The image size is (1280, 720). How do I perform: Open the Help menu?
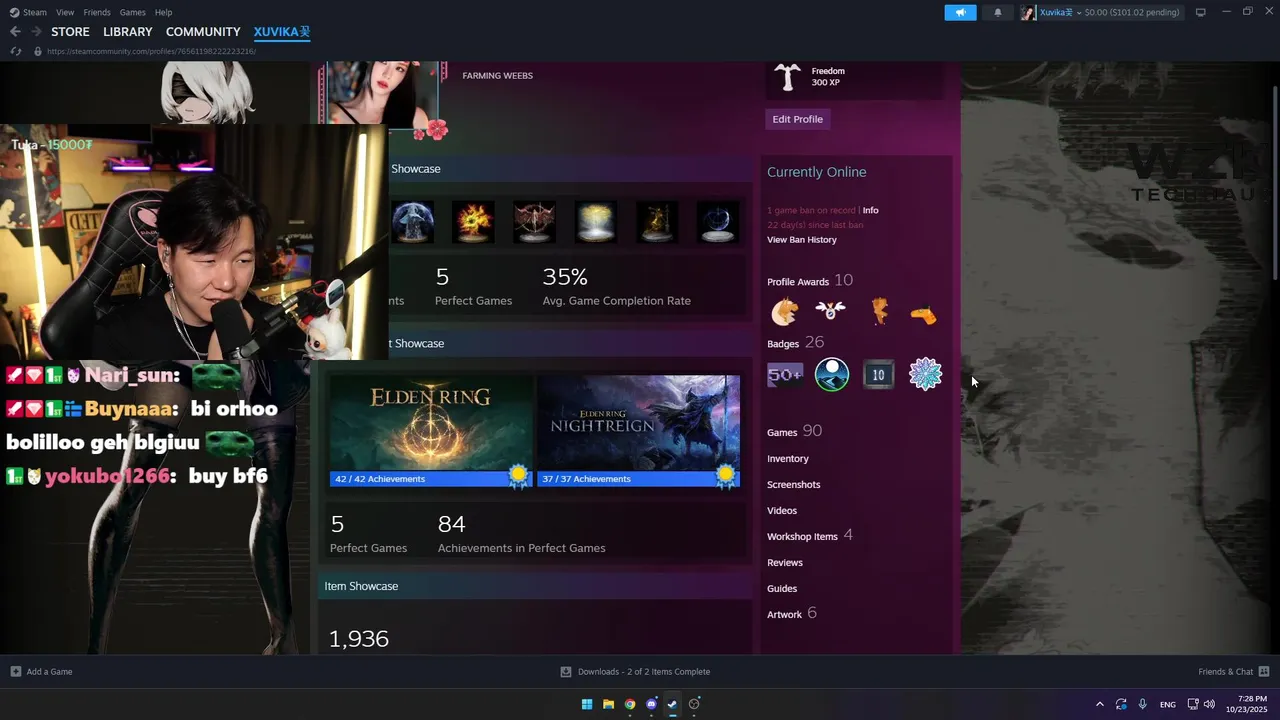click(164, 12)
